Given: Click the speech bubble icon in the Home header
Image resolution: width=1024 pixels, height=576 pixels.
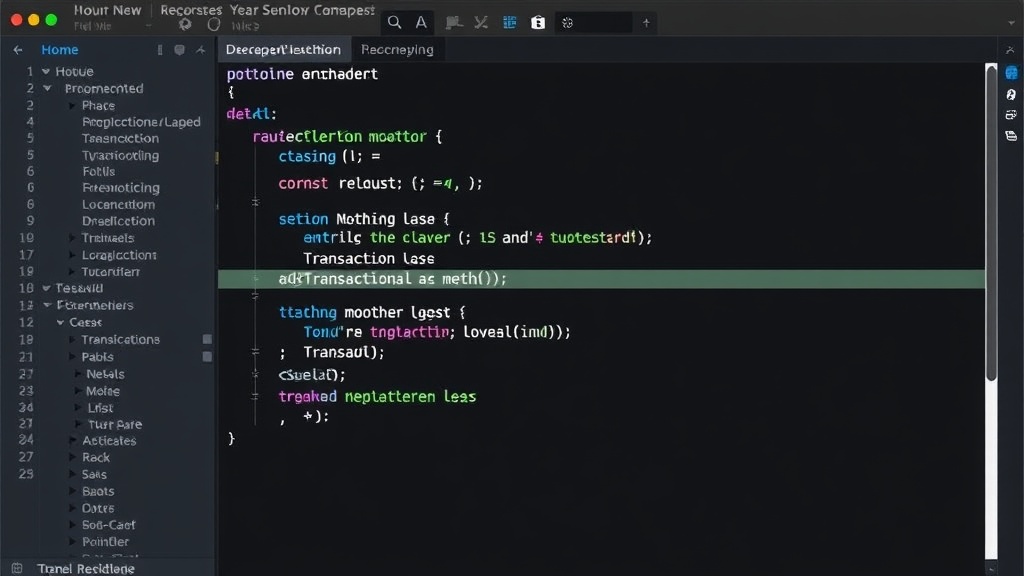Looking at the screenshot, I should tap(180, 50).
